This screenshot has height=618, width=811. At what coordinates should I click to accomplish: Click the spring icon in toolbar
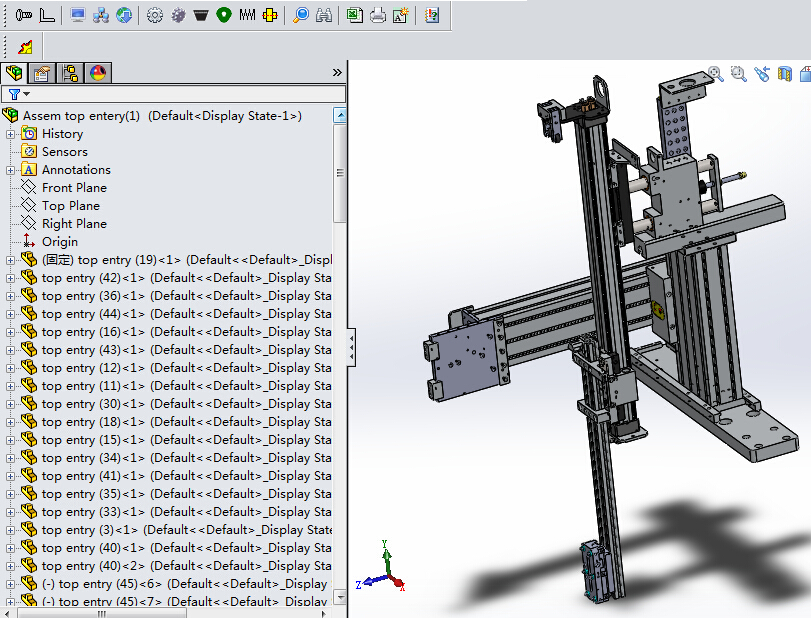click(248, 16)
